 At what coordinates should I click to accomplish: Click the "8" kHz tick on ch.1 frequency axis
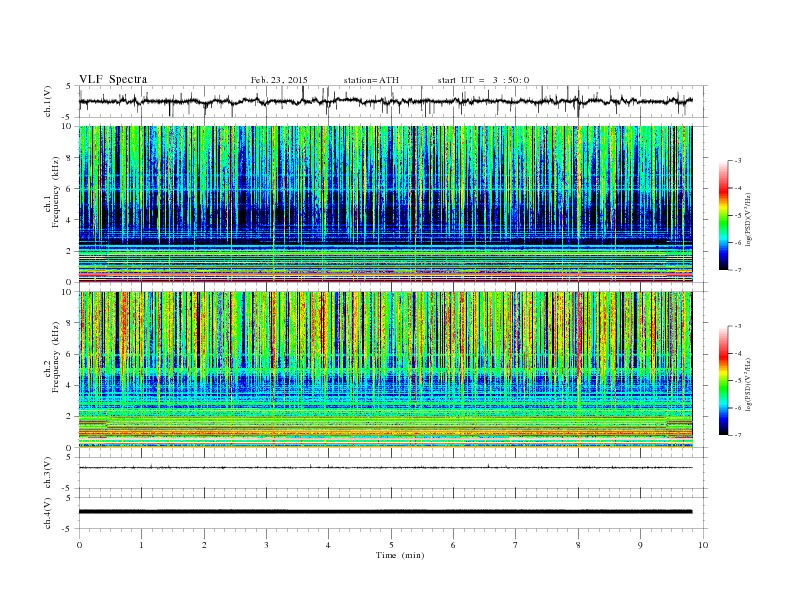69,158
